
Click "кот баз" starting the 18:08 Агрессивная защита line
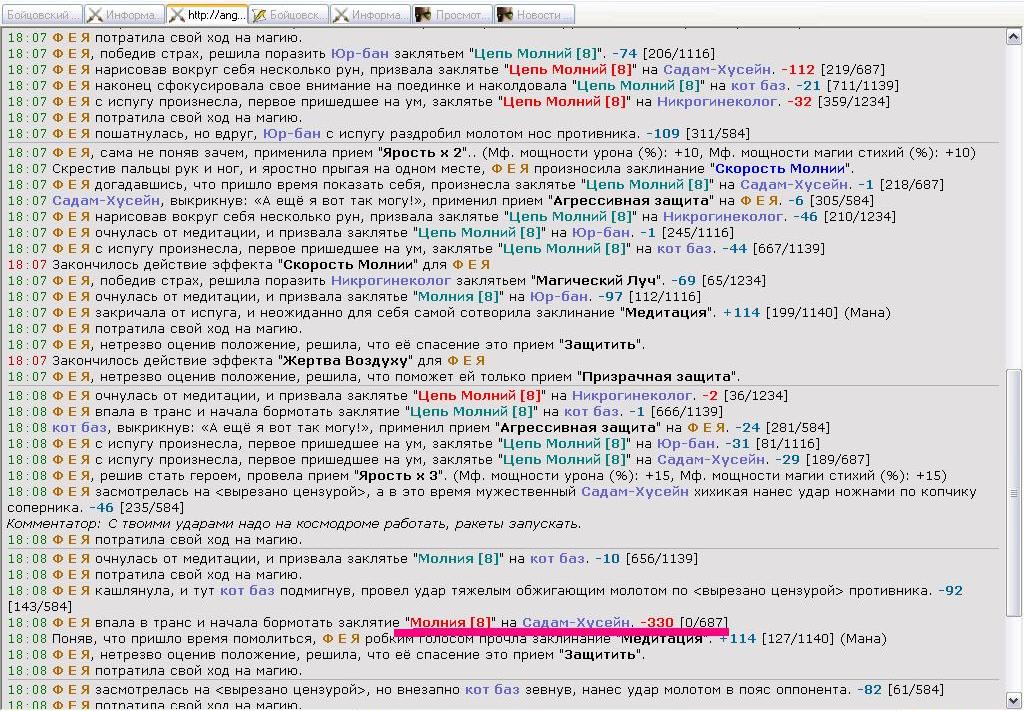(x=80, y=428)
